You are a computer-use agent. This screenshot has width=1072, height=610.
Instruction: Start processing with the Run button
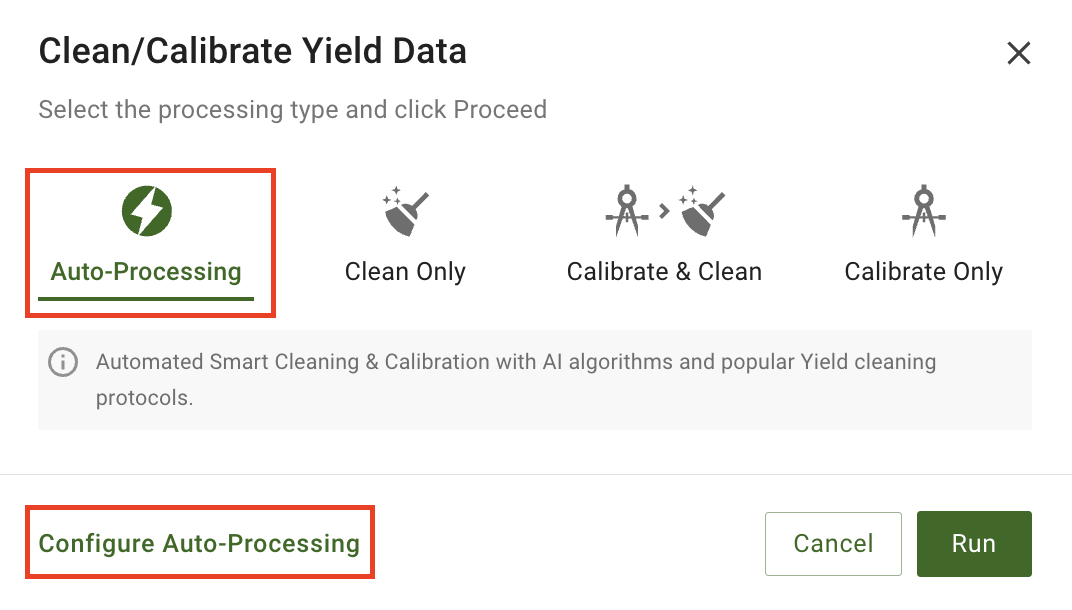(973, 544)
